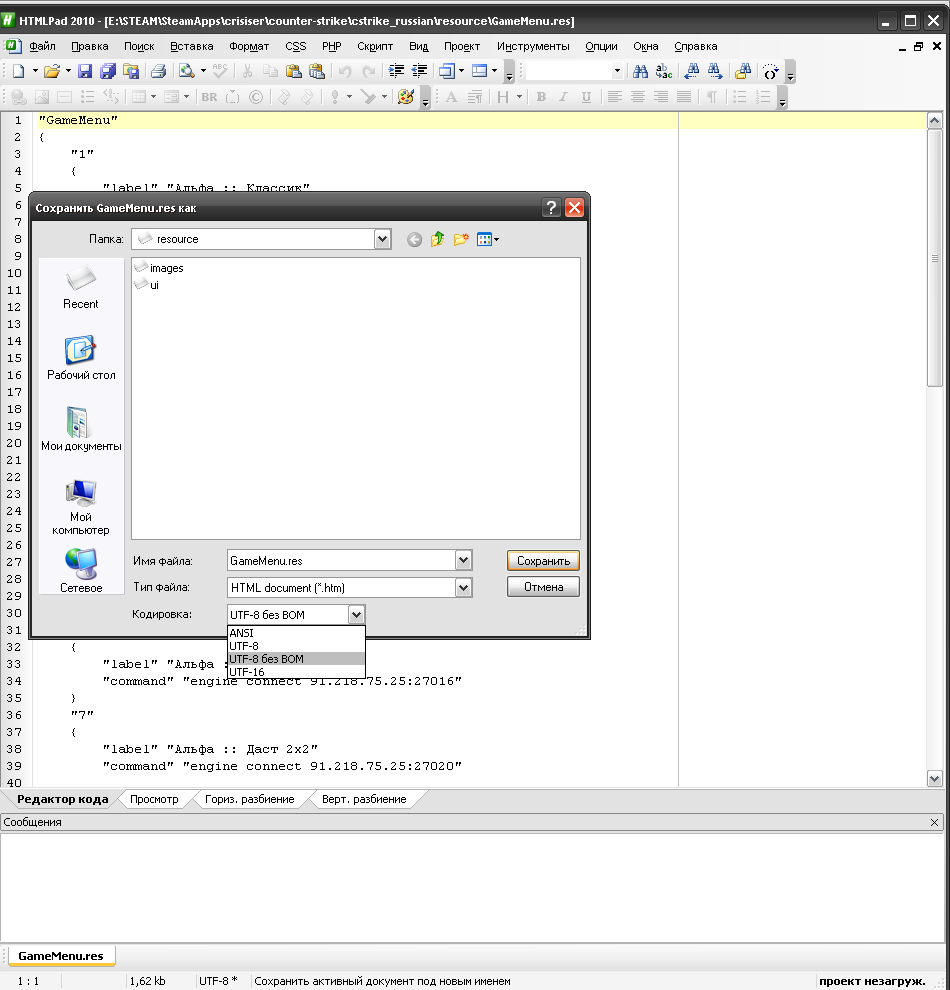Open the Формат menu
950x990 pixels.
248,46
